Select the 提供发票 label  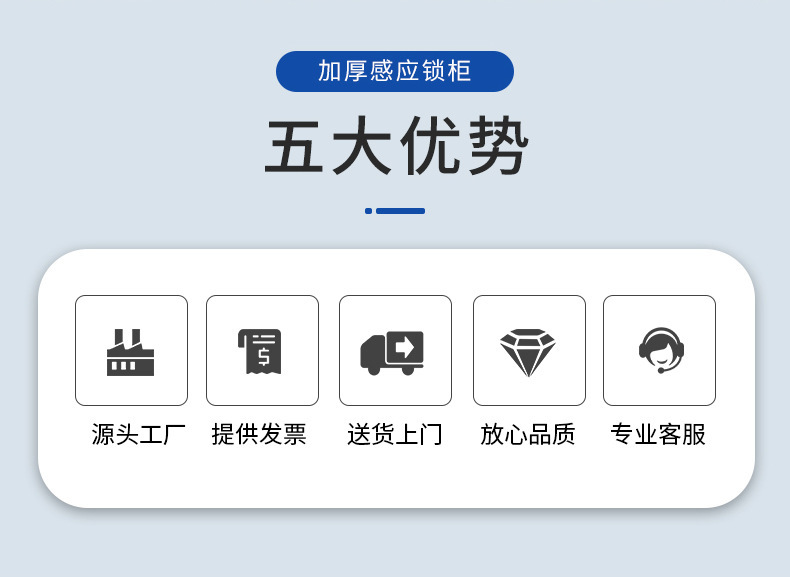point(259,434)
